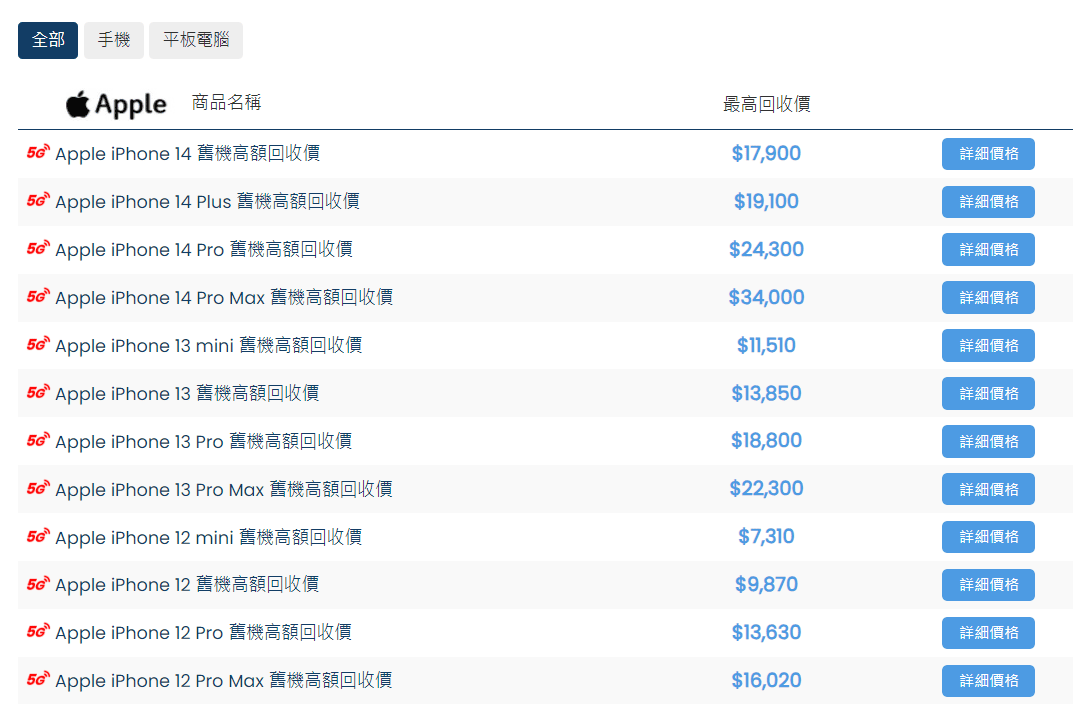Open 詳細價格 for iPhone 13 mini

[988, 346]
